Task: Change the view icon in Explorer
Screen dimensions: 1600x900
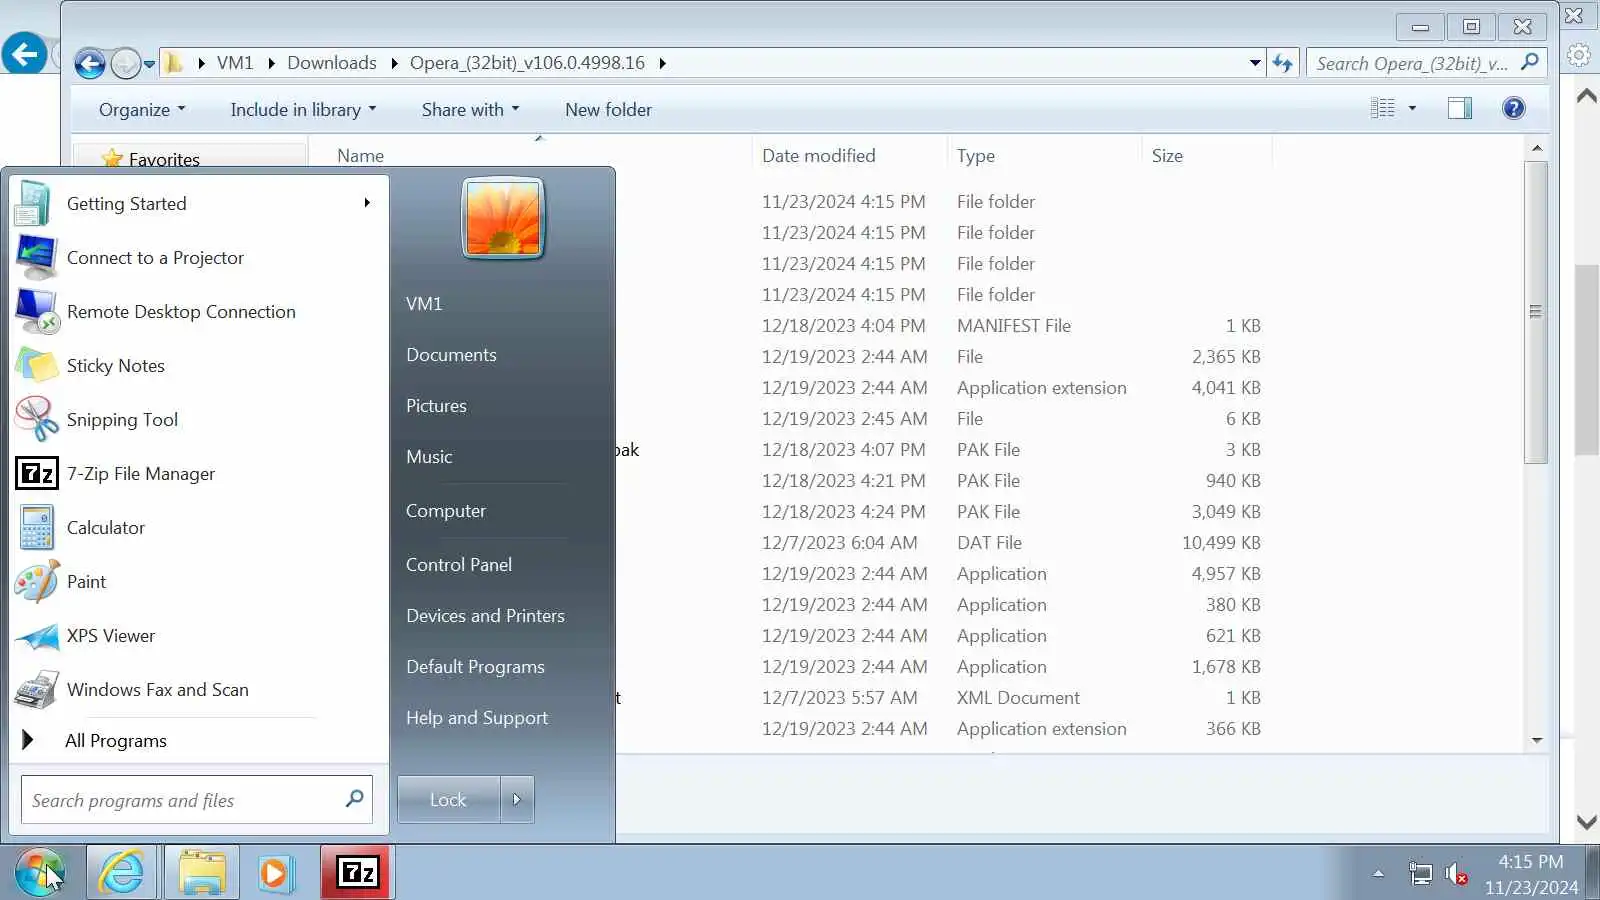Action: click(x=1382, y=108)
